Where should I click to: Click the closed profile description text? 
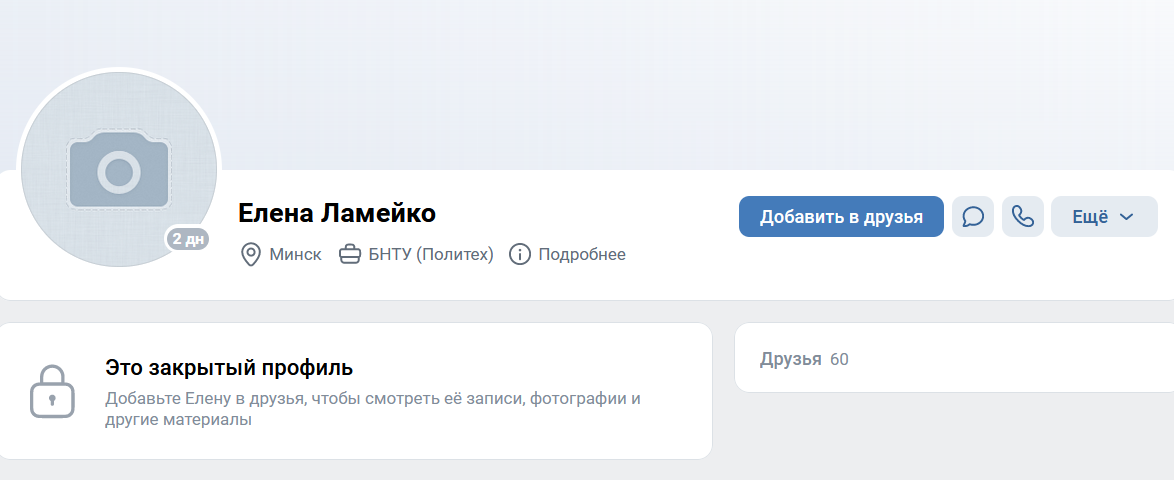(373, 409)
